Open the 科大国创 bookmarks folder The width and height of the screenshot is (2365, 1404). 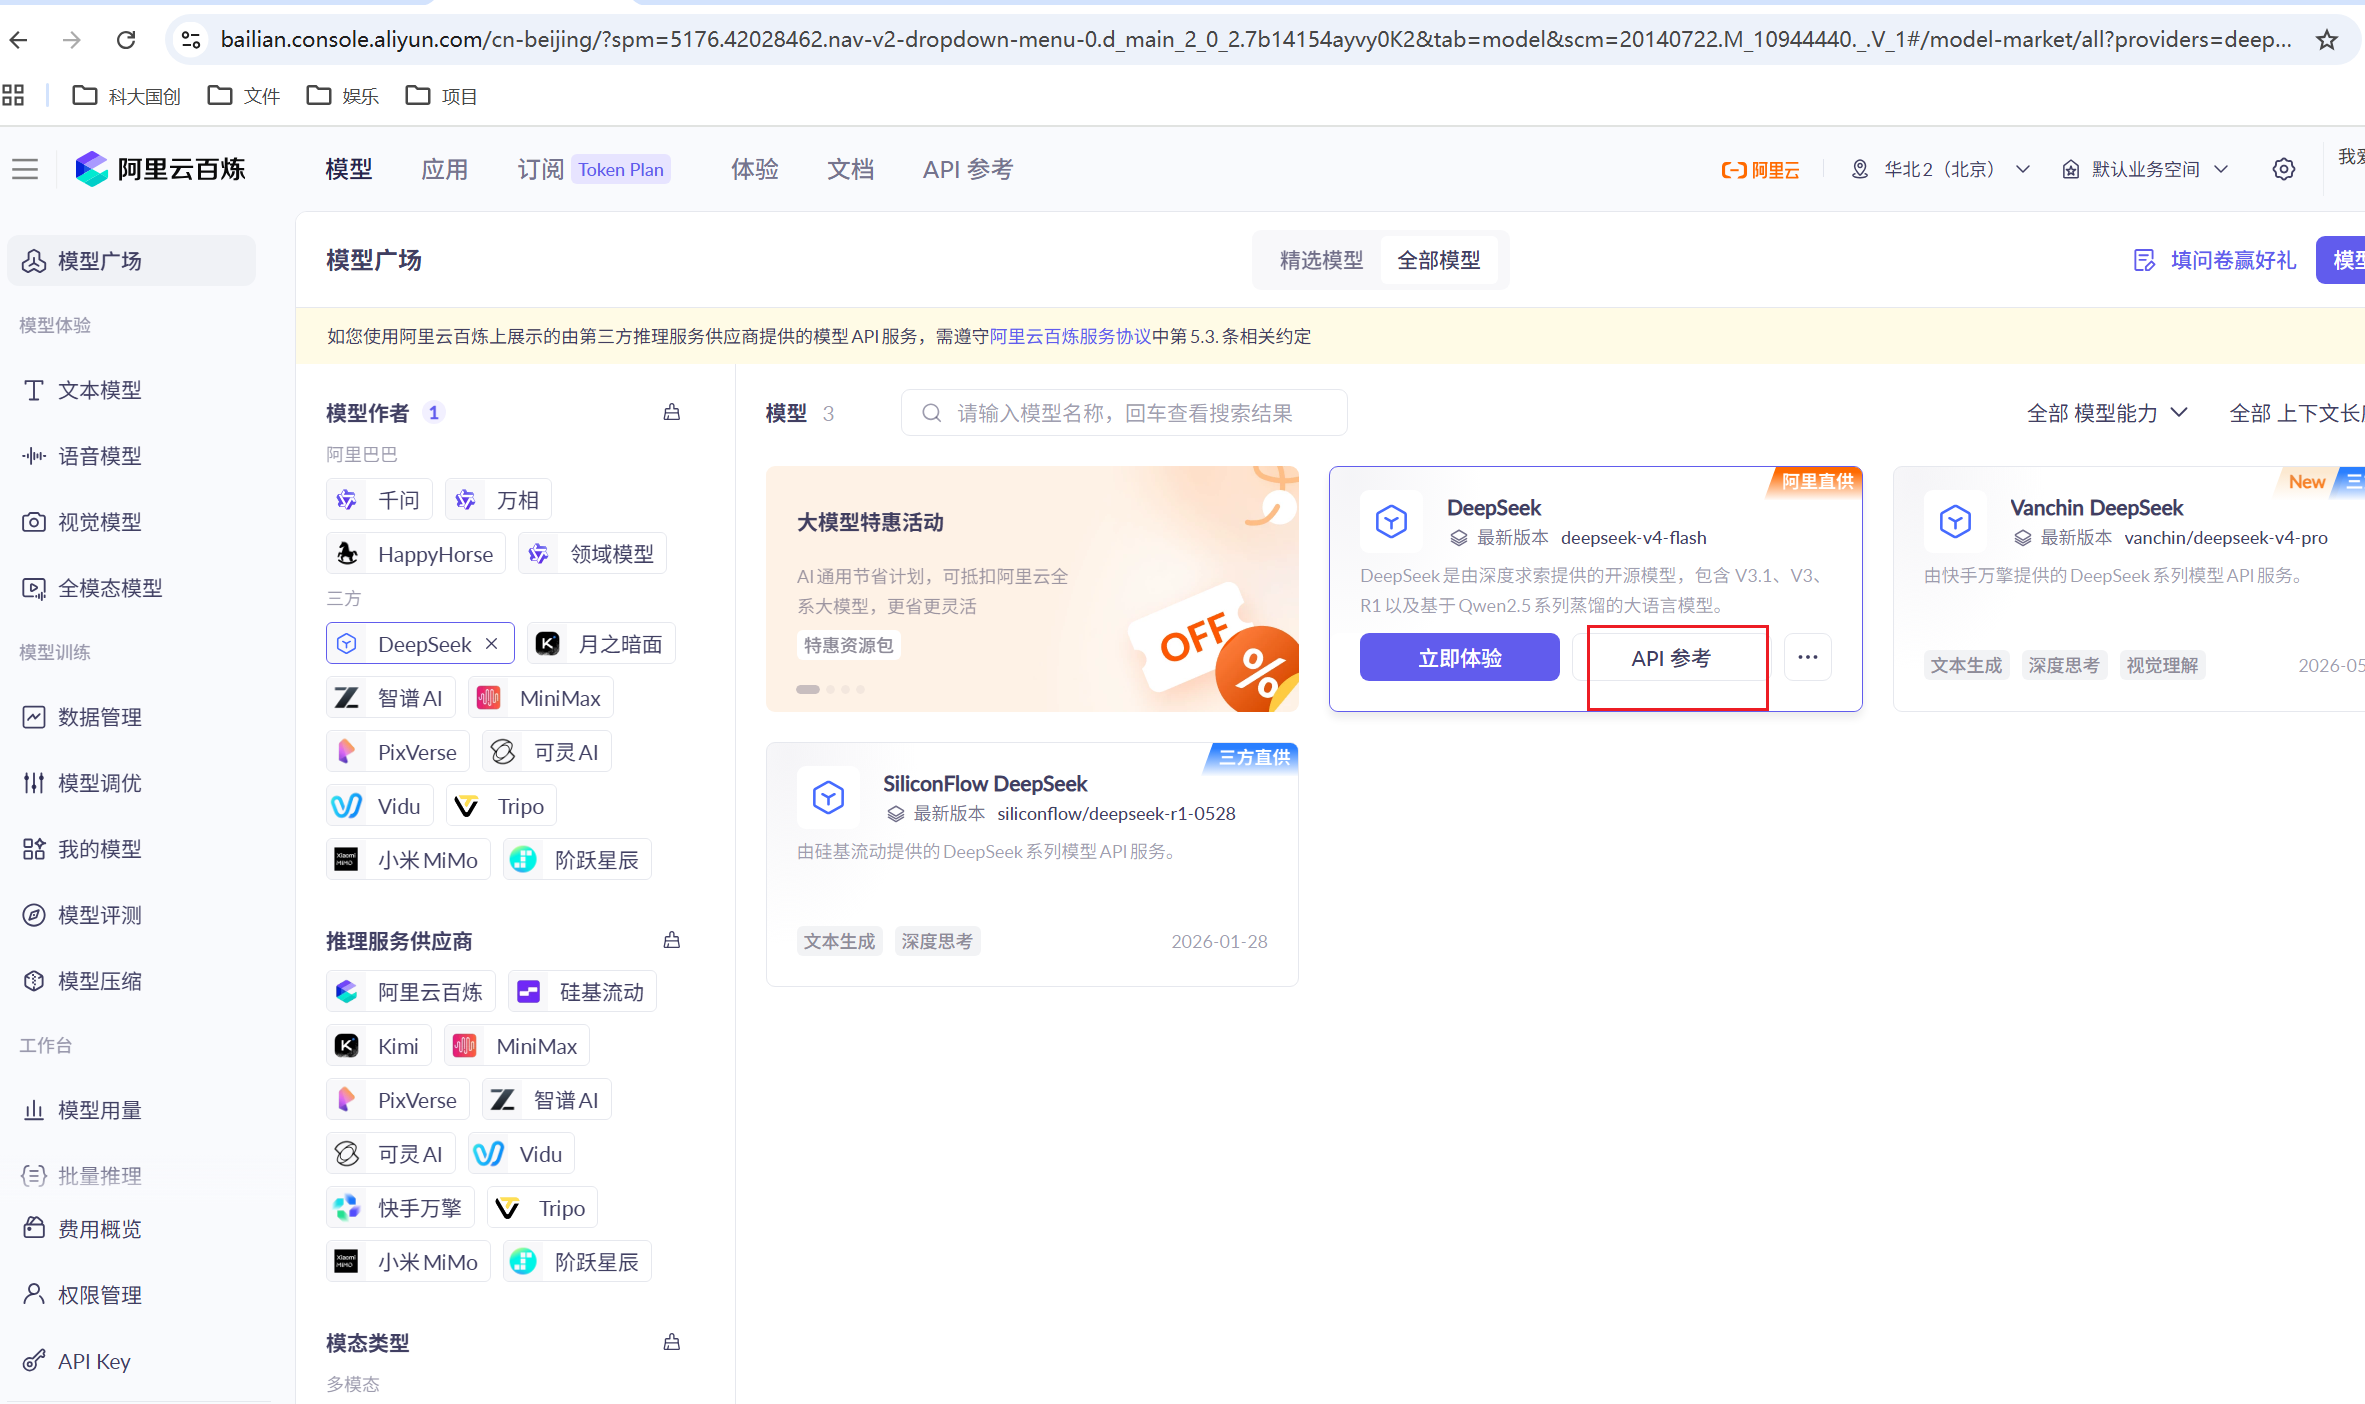(x=127, y=96)
